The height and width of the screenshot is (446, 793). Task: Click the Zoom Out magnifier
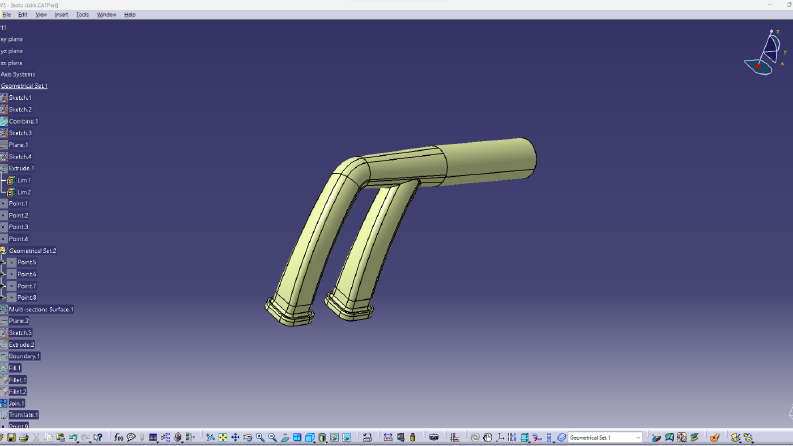pos(273,437)
